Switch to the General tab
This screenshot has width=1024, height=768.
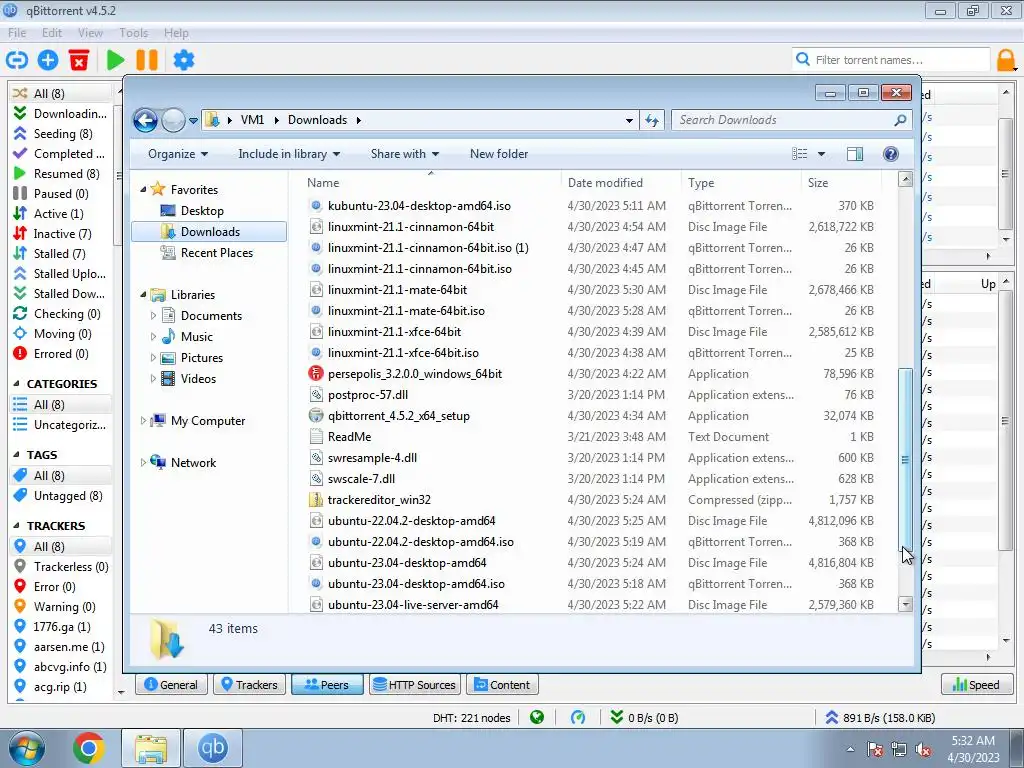point(171,684)
